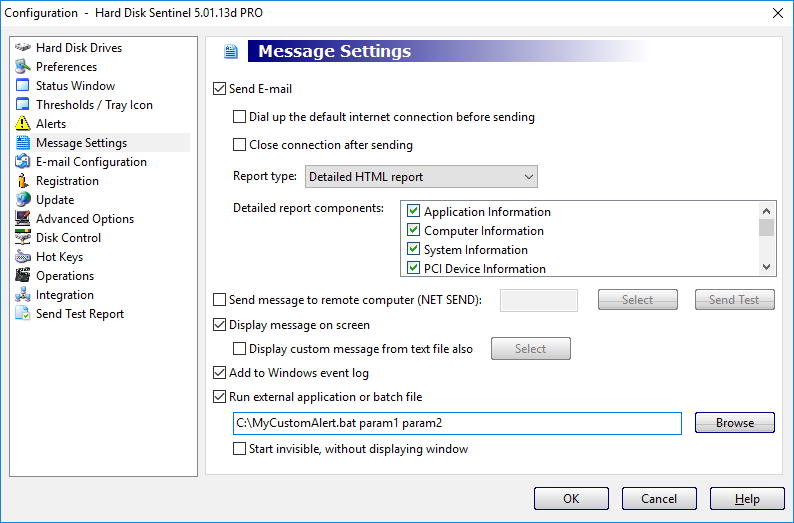
Task: Click the report components scrollbar thumb
Action: pyautogui.click(x=767, y=227)
